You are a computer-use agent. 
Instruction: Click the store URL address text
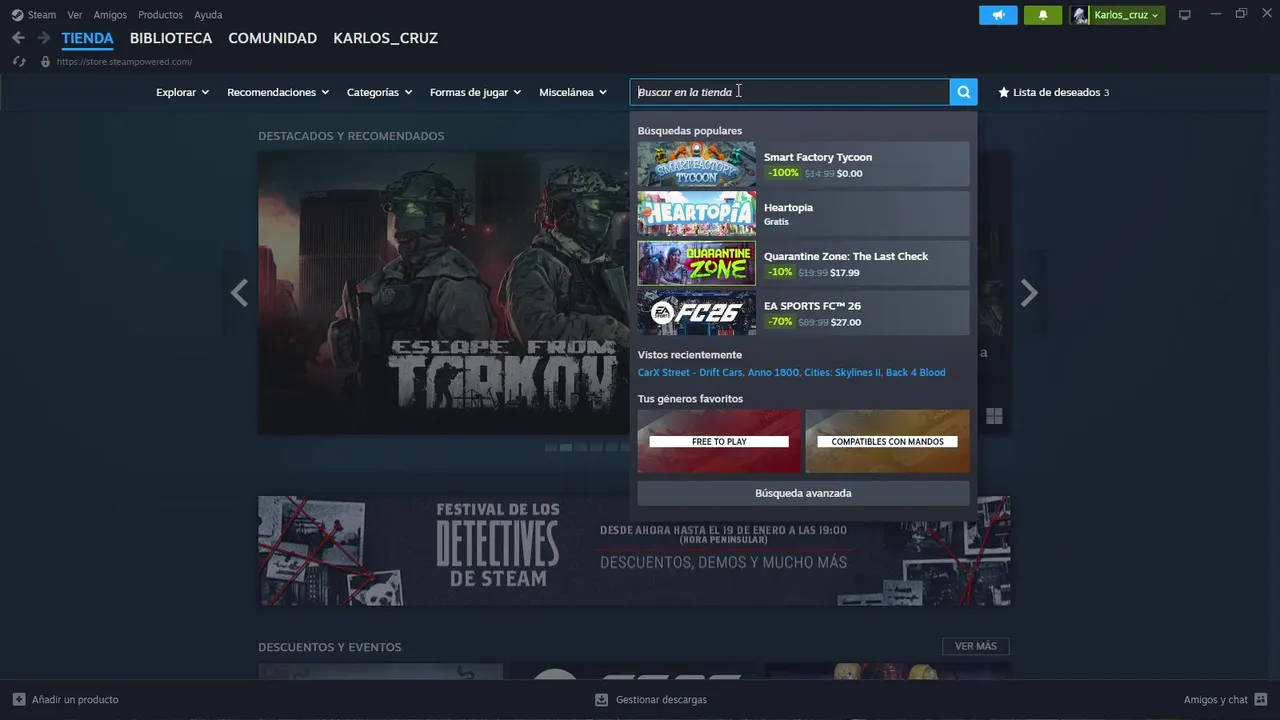point(124,62)
